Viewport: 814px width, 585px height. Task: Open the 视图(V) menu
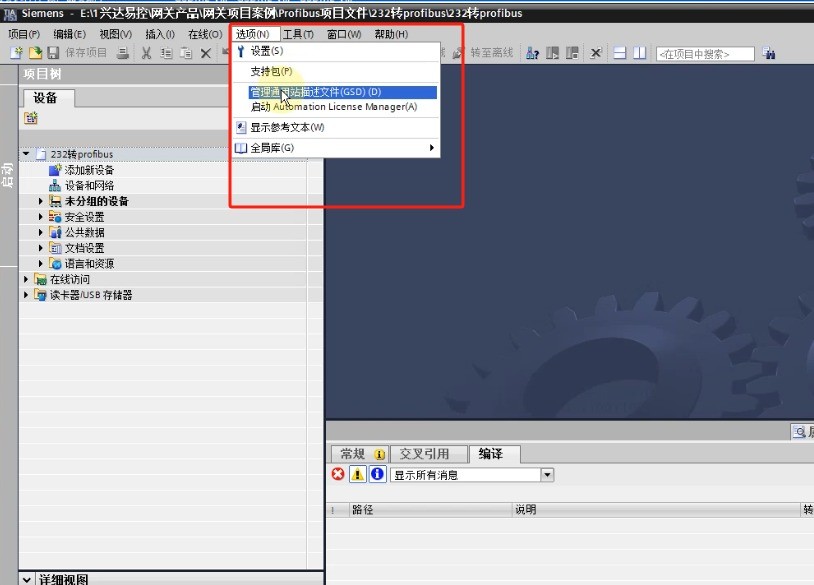[115, 34]
